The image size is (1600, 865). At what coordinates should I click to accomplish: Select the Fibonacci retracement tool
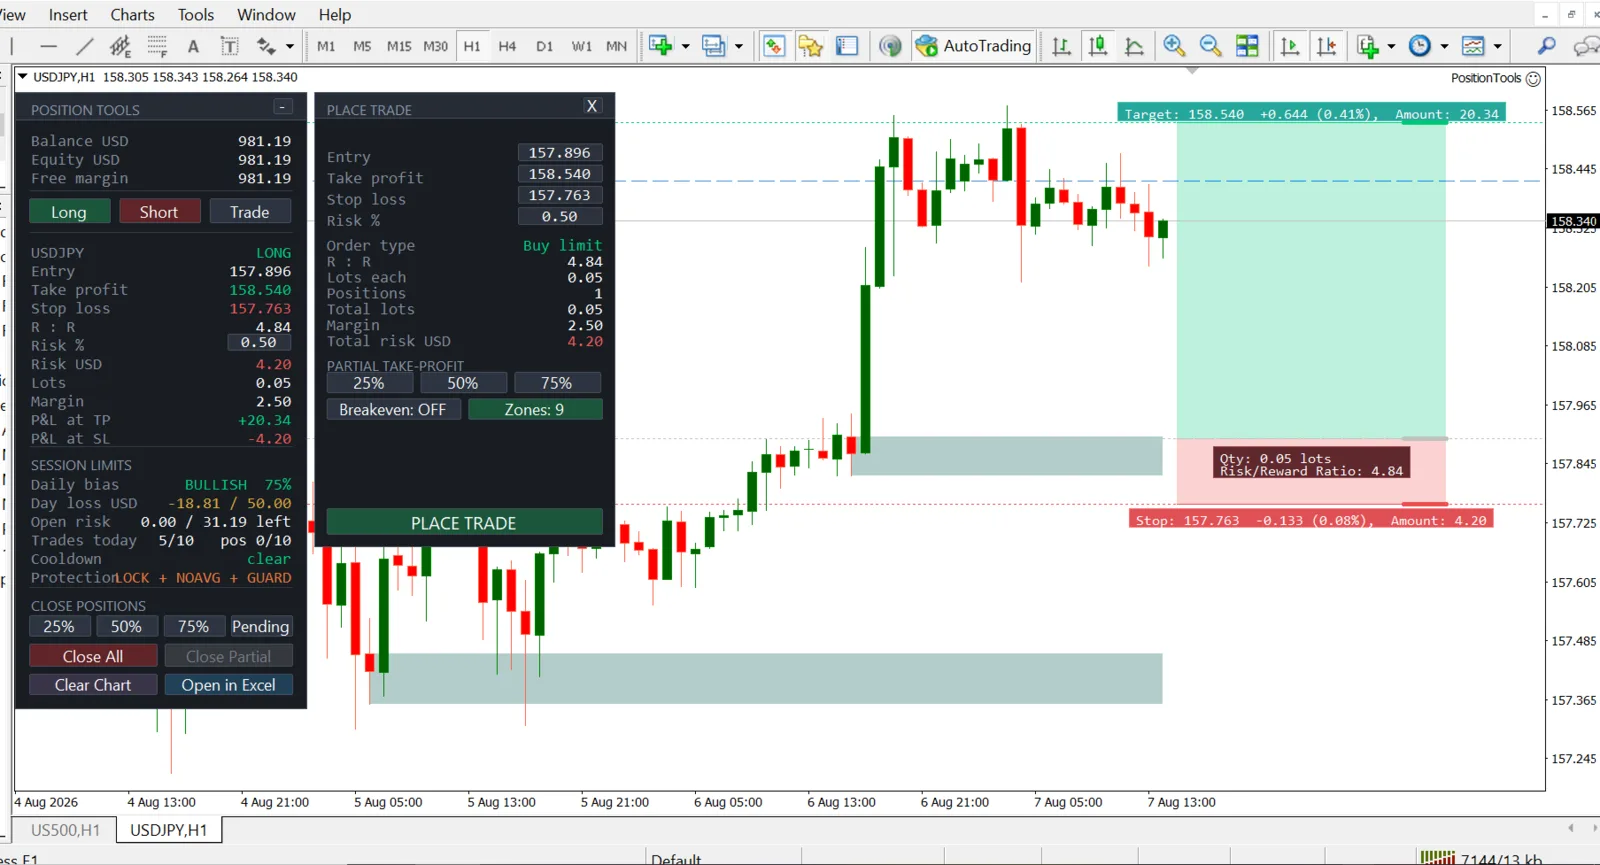click(157, 46)
